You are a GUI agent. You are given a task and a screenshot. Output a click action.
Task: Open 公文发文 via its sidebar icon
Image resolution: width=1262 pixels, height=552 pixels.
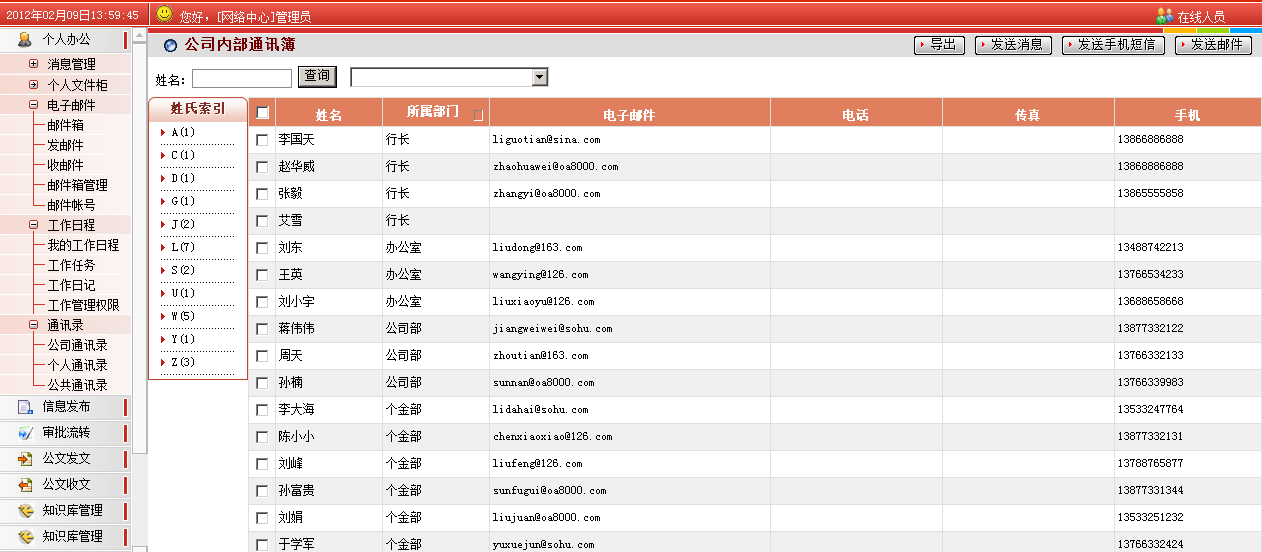pyautogui.click(x=25, y=458)
